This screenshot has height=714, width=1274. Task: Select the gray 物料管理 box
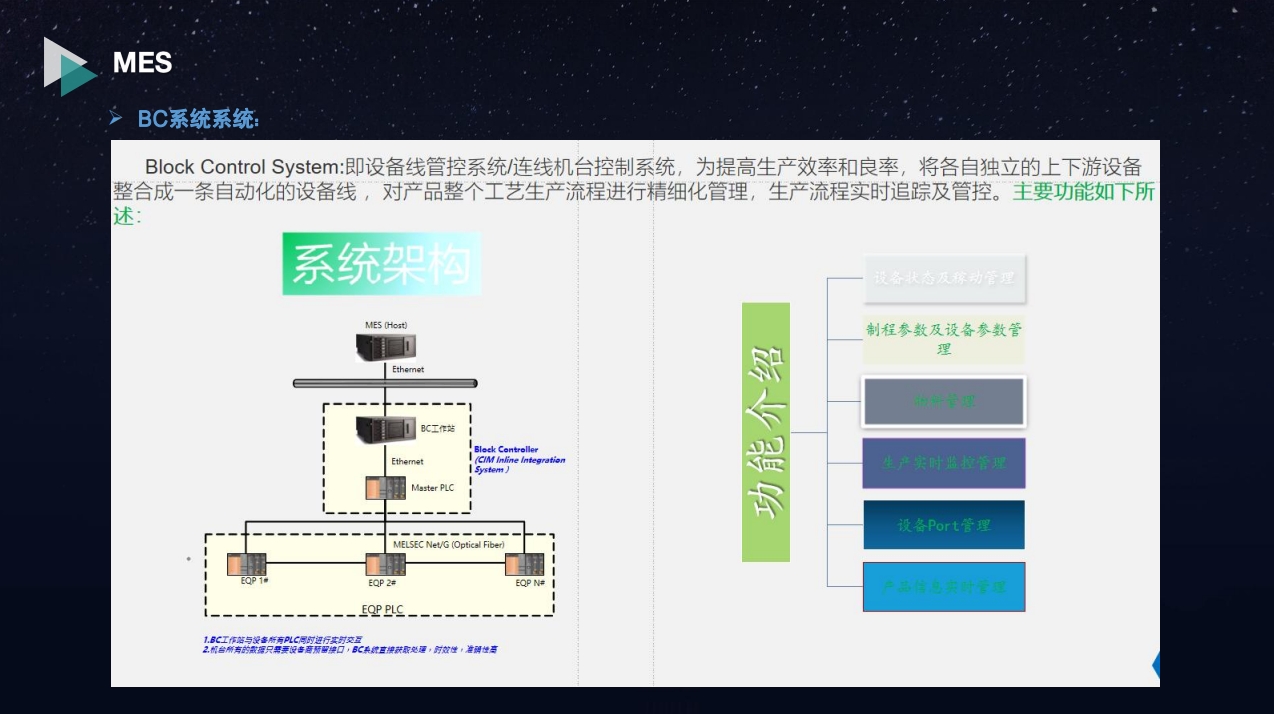(x=944, y=401)
